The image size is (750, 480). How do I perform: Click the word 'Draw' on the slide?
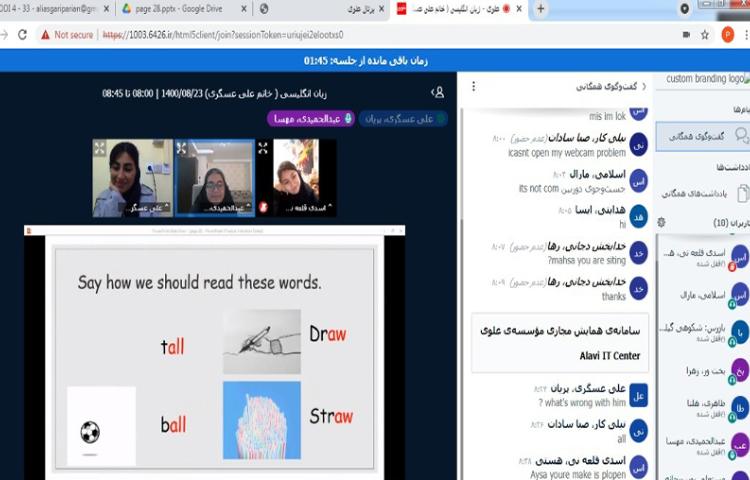[x=328, y=334]
